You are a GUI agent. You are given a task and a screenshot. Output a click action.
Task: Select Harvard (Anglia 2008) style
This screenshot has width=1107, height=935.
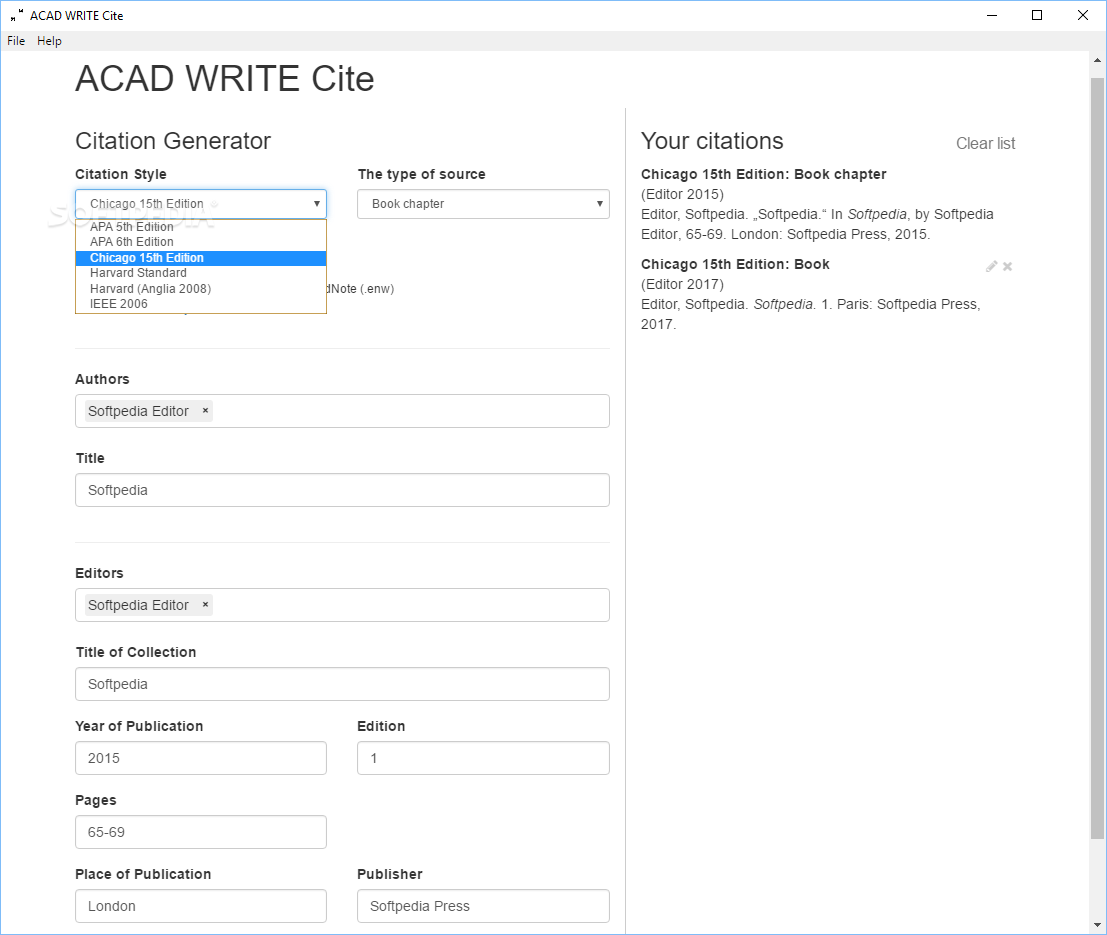[150, 289]
